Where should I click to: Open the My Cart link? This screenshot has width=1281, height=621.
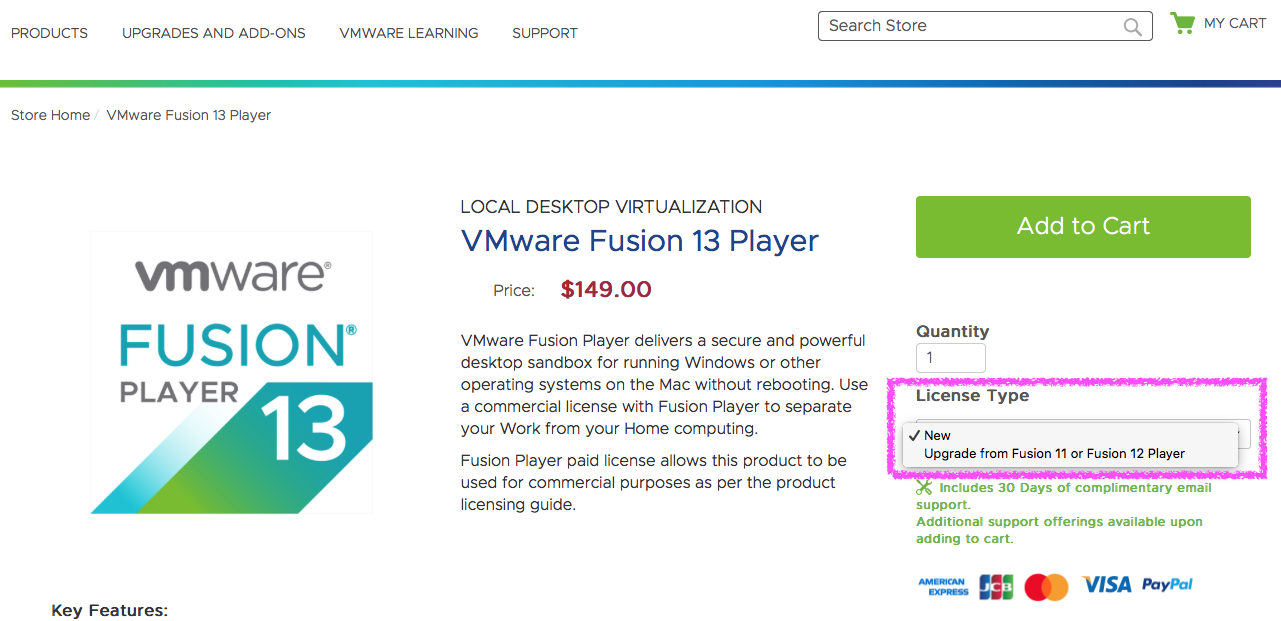[1234, 23]
